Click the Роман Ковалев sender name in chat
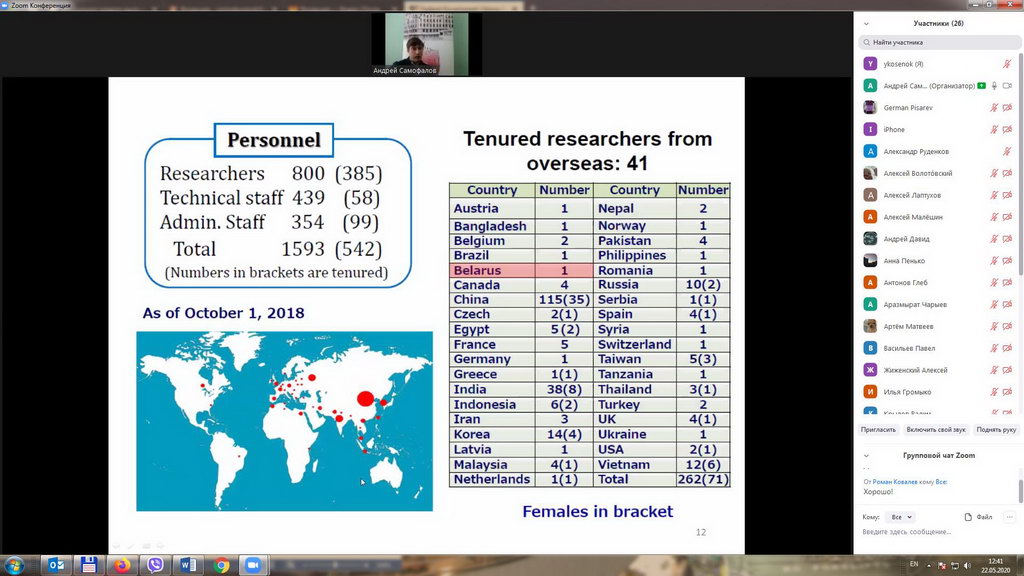 click(x=894, y=482)
